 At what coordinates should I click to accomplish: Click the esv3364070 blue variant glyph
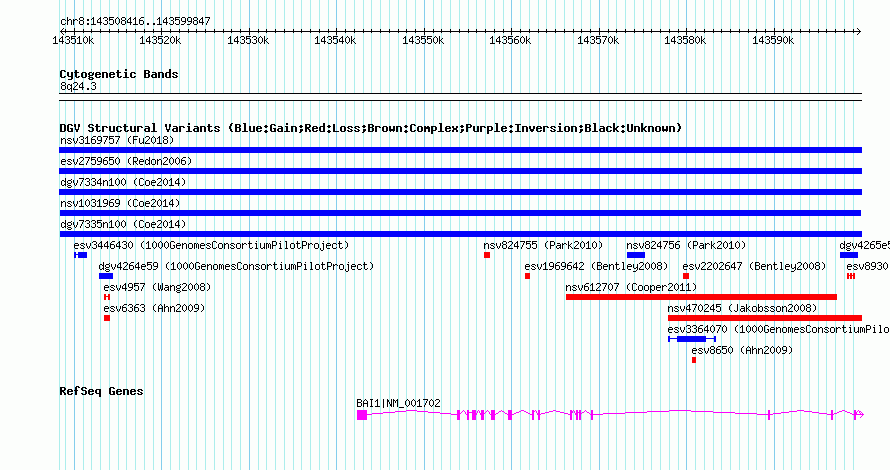pyautogui.click(x=692, y=339)
